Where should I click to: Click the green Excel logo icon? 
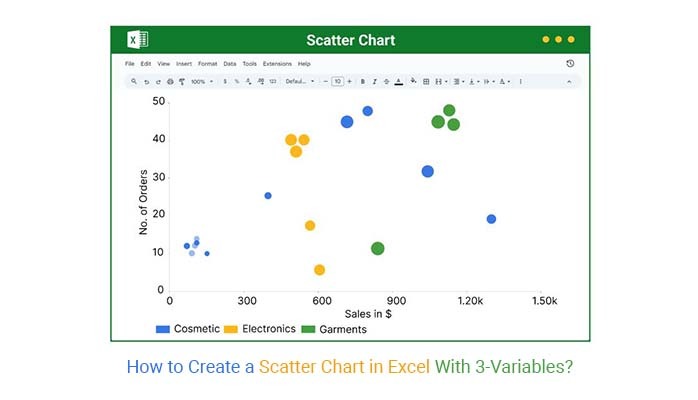137,40
